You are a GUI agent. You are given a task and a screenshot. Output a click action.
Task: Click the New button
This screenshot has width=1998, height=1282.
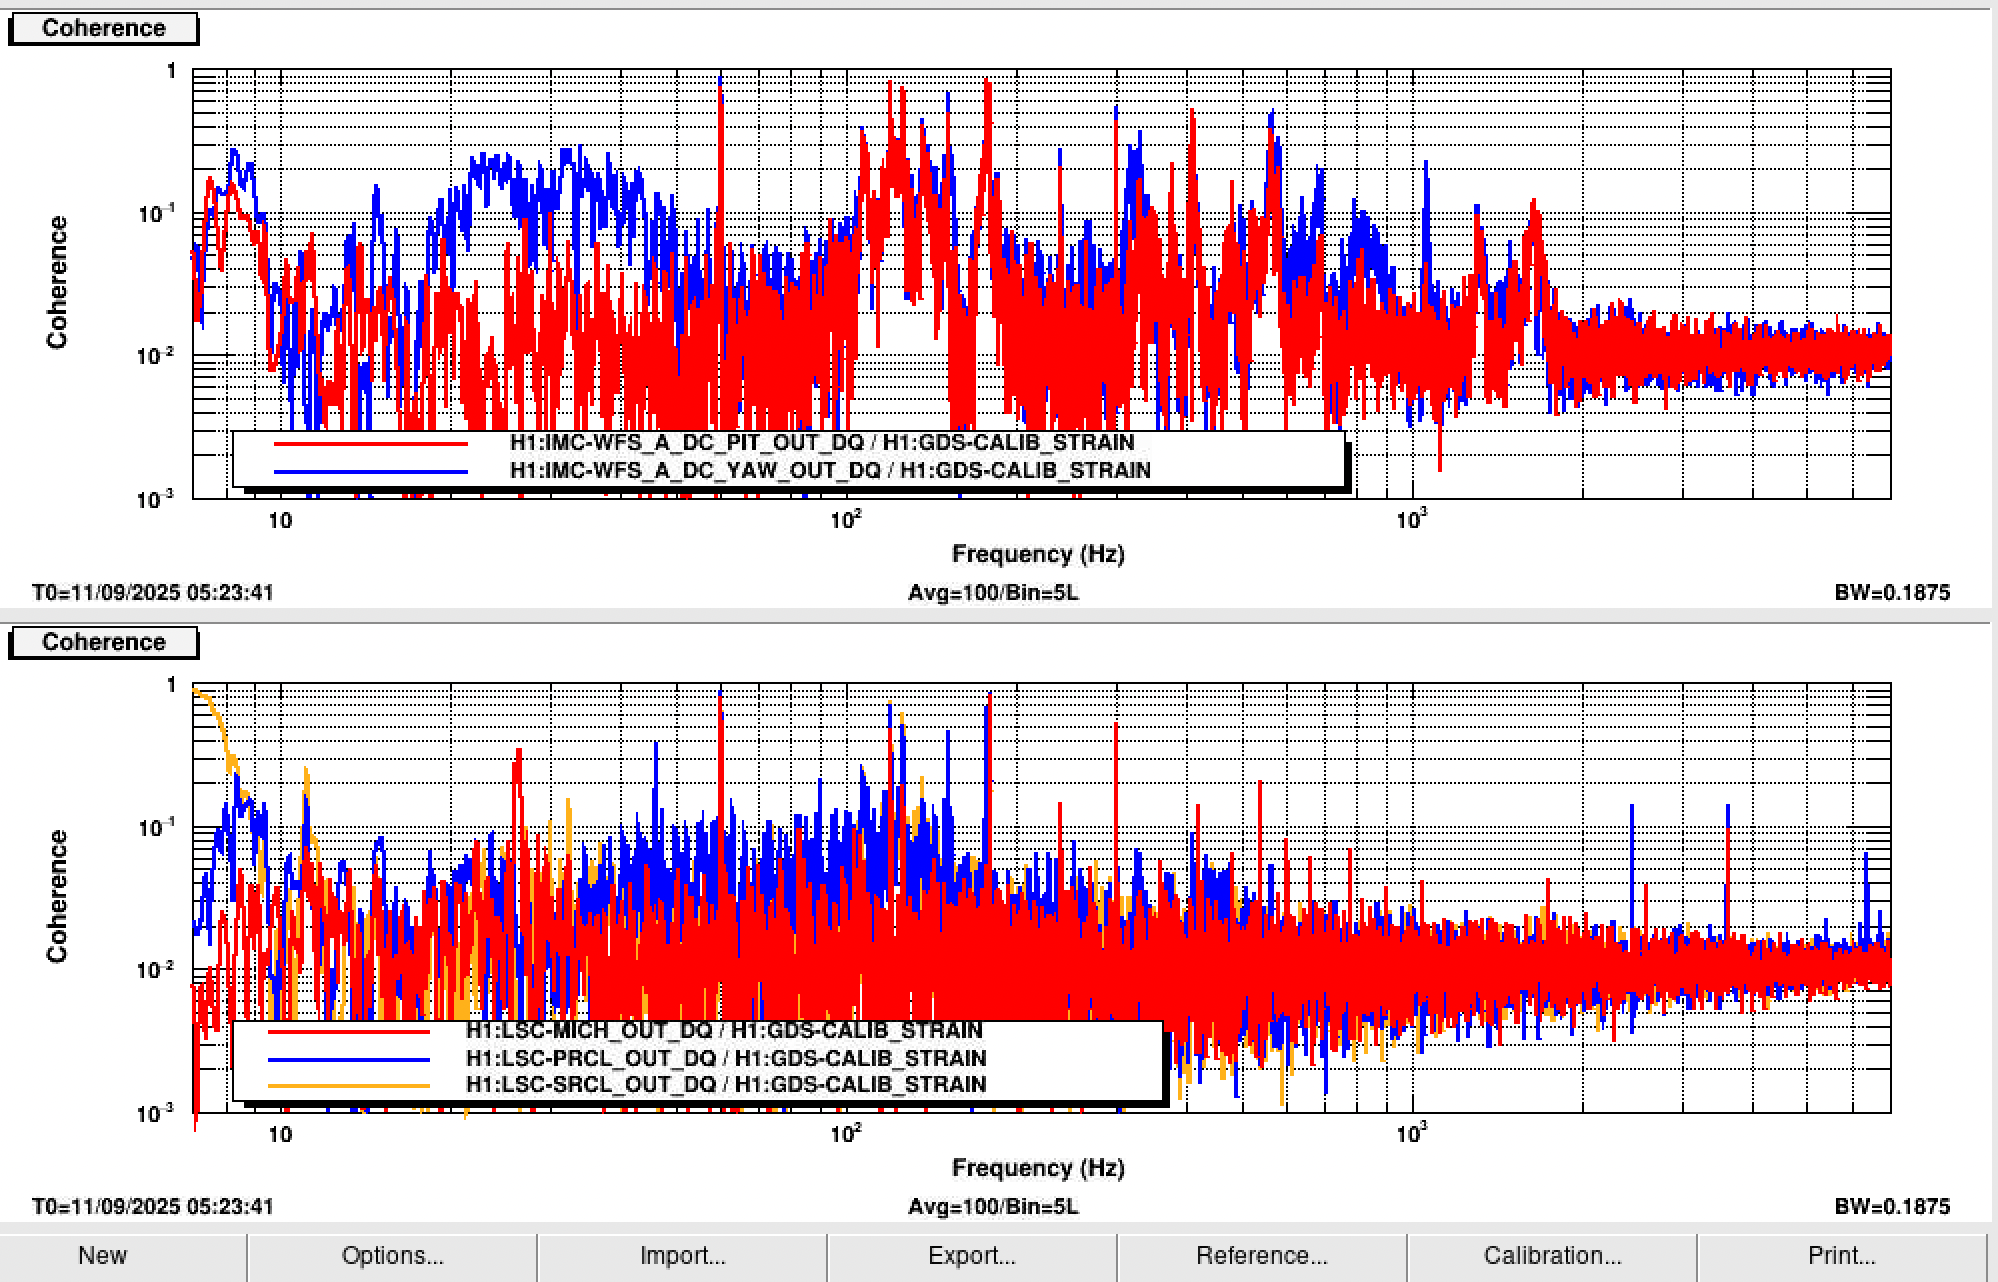(x=102, y=1256)
